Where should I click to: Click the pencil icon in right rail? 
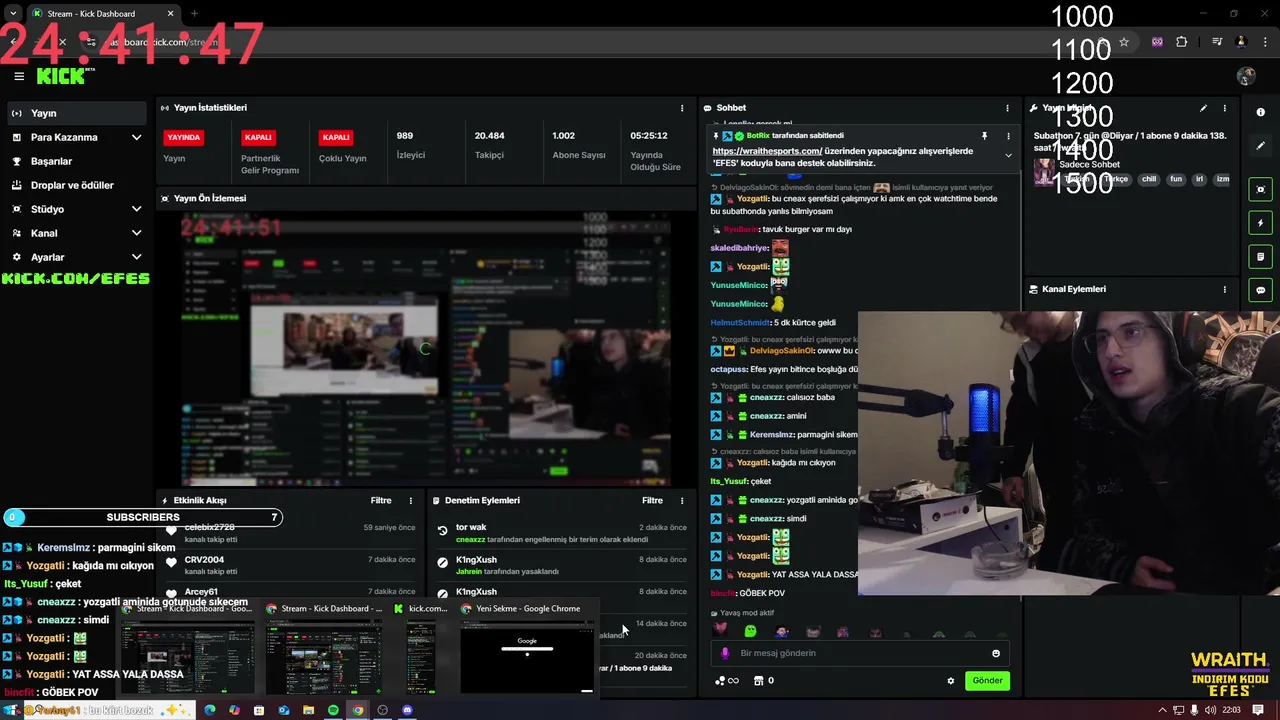coord(1260,146)
